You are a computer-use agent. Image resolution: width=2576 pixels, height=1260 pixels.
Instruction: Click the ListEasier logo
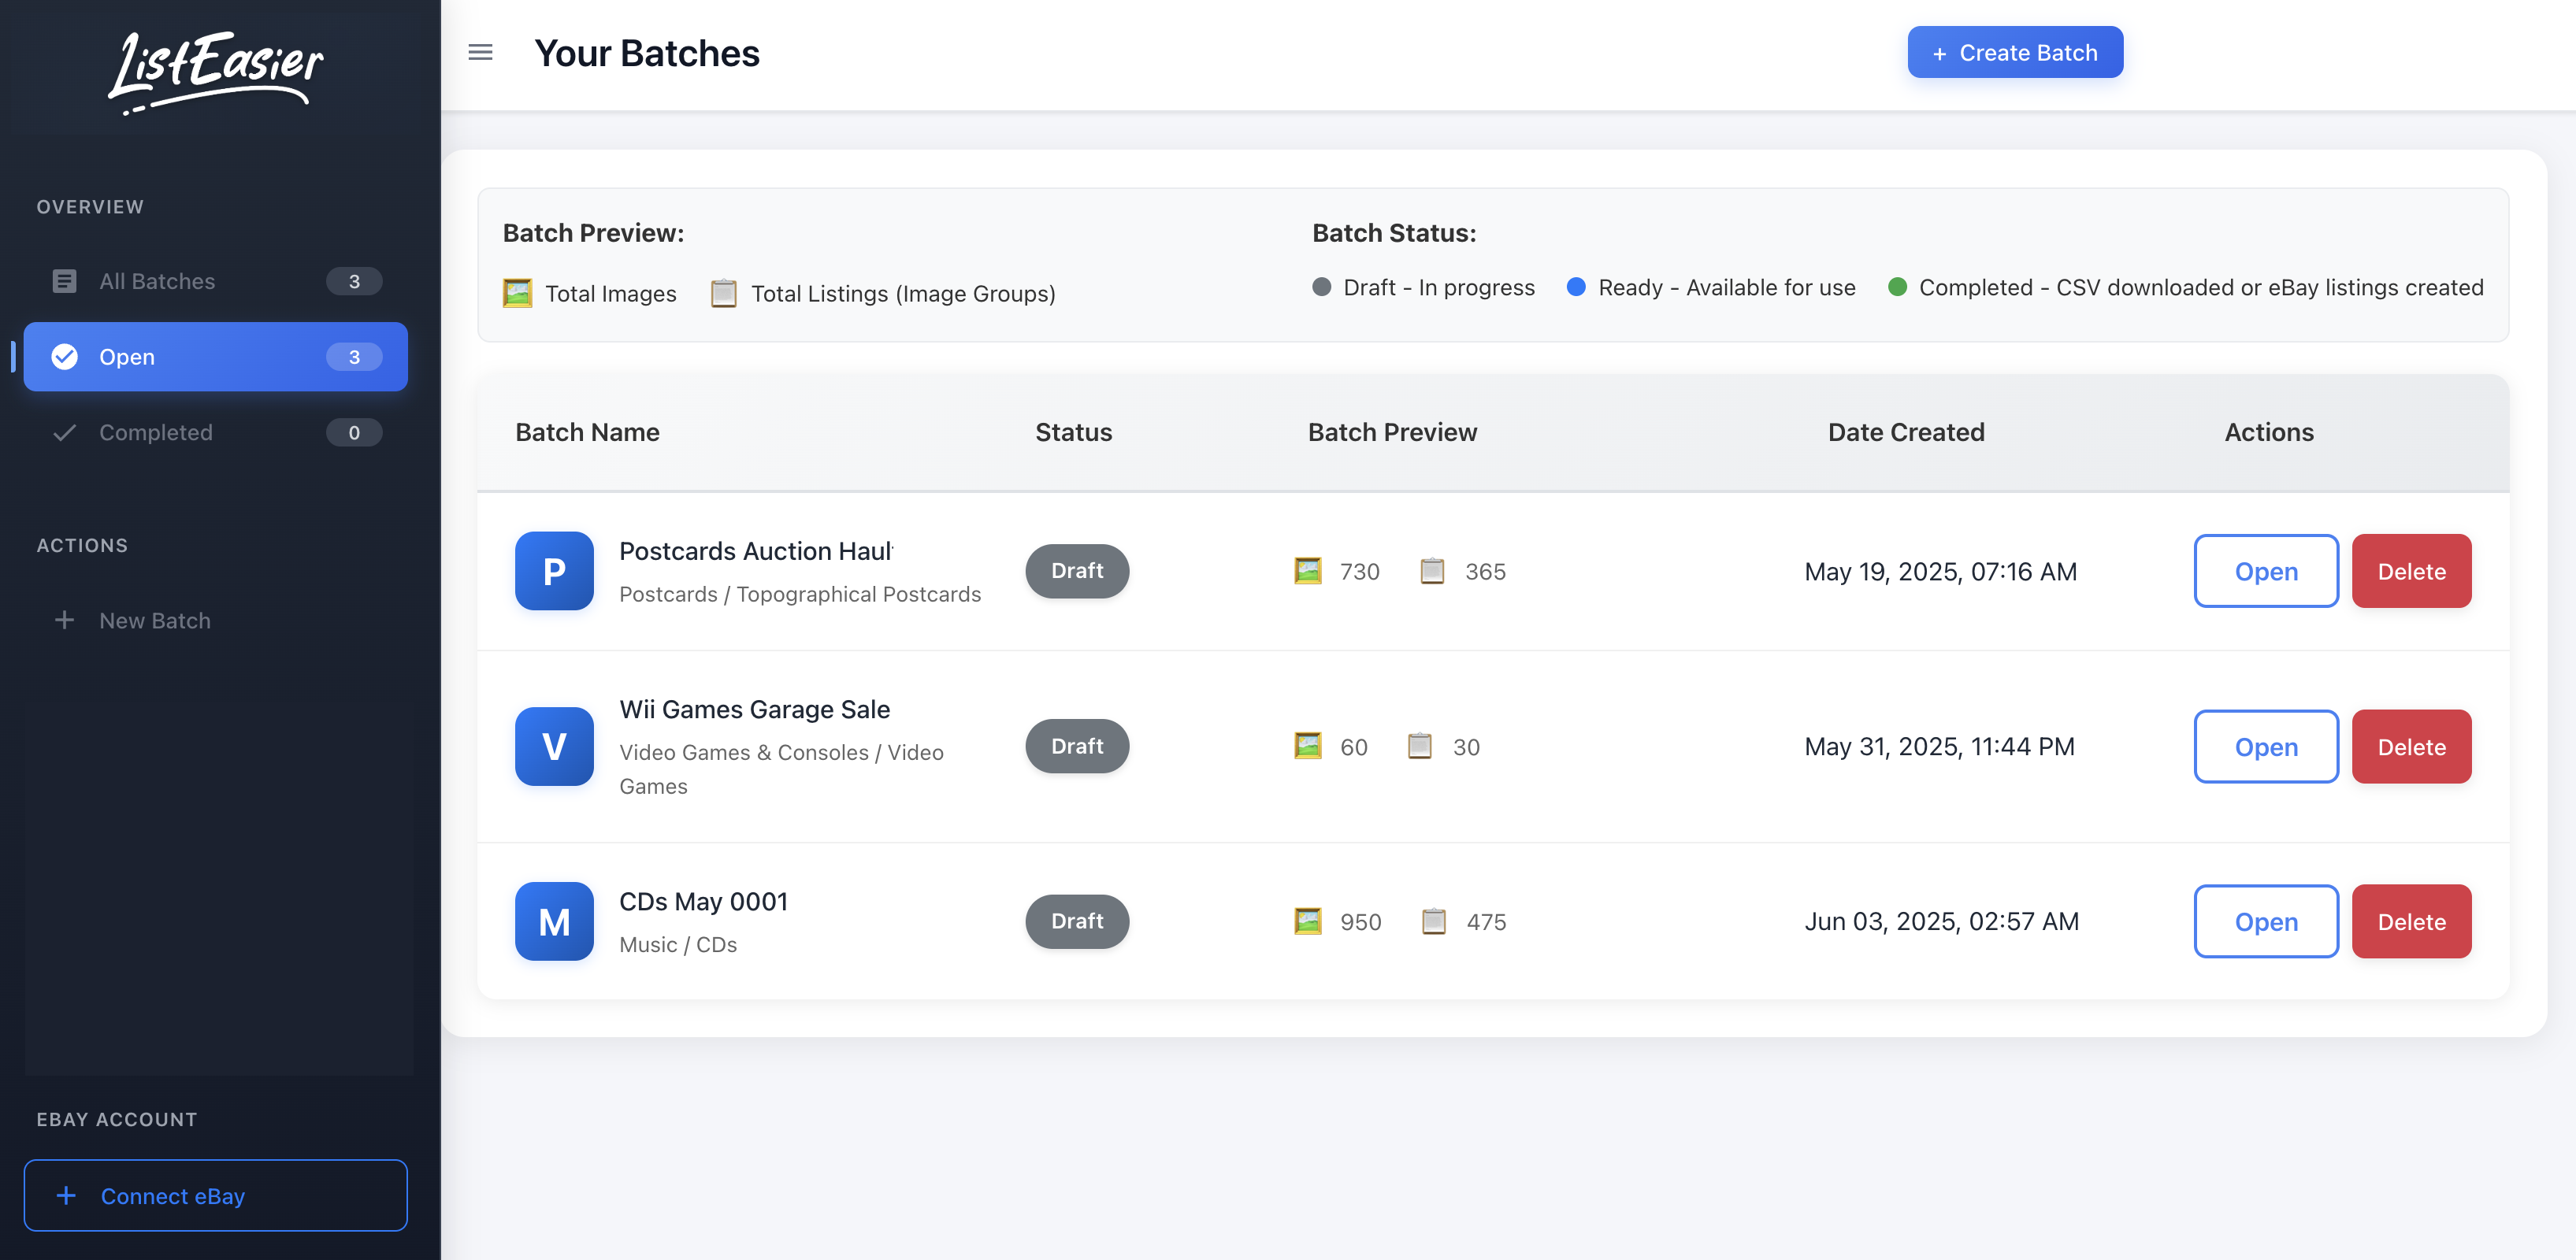[216, 72]
